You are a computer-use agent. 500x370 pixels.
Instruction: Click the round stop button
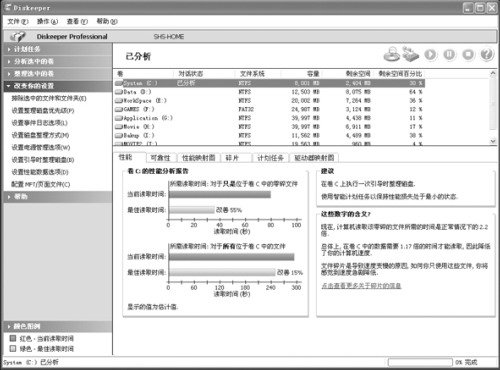click(468, 54)
